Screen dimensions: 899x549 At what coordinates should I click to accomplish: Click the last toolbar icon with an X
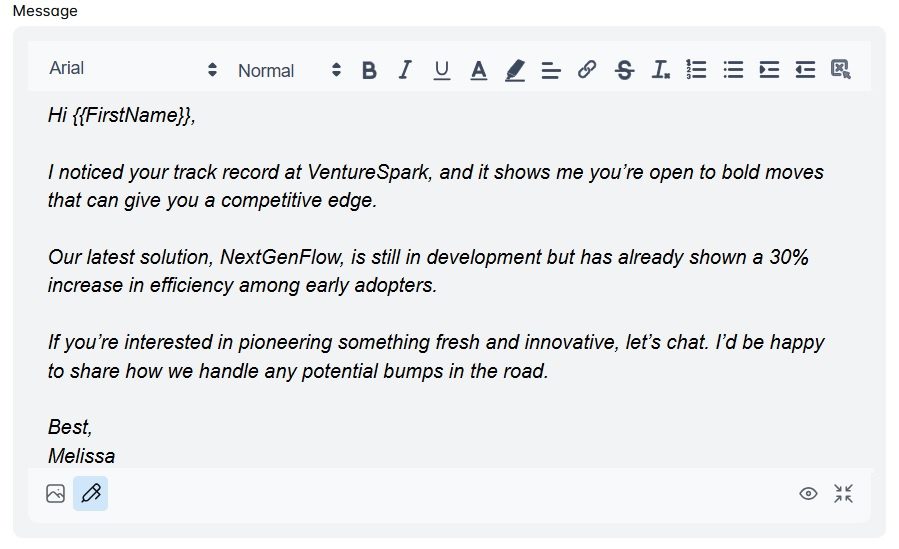click(x=841, y=69)
